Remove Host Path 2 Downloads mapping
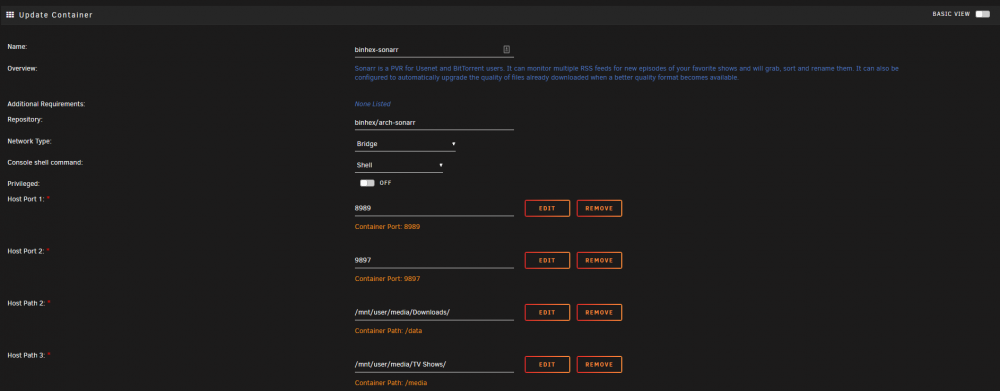 coord(599,313)
